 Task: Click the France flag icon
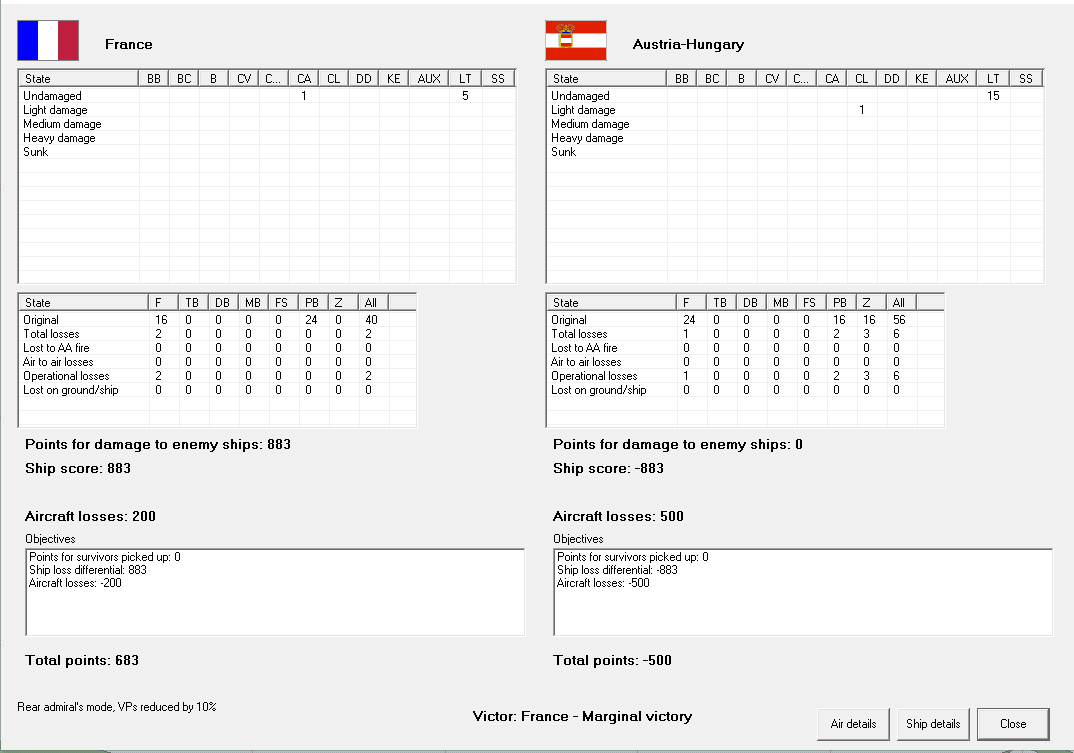point(47,41)
